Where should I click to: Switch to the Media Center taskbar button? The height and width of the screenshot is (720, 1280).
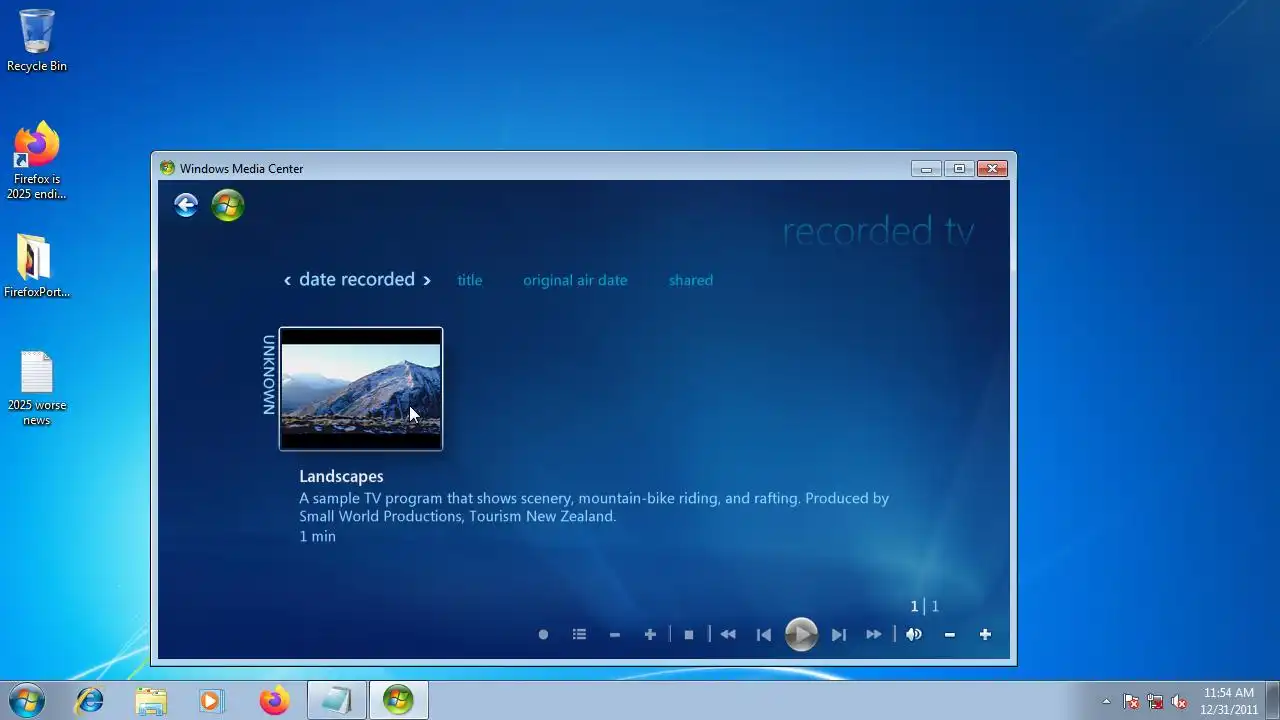(398, 701)
